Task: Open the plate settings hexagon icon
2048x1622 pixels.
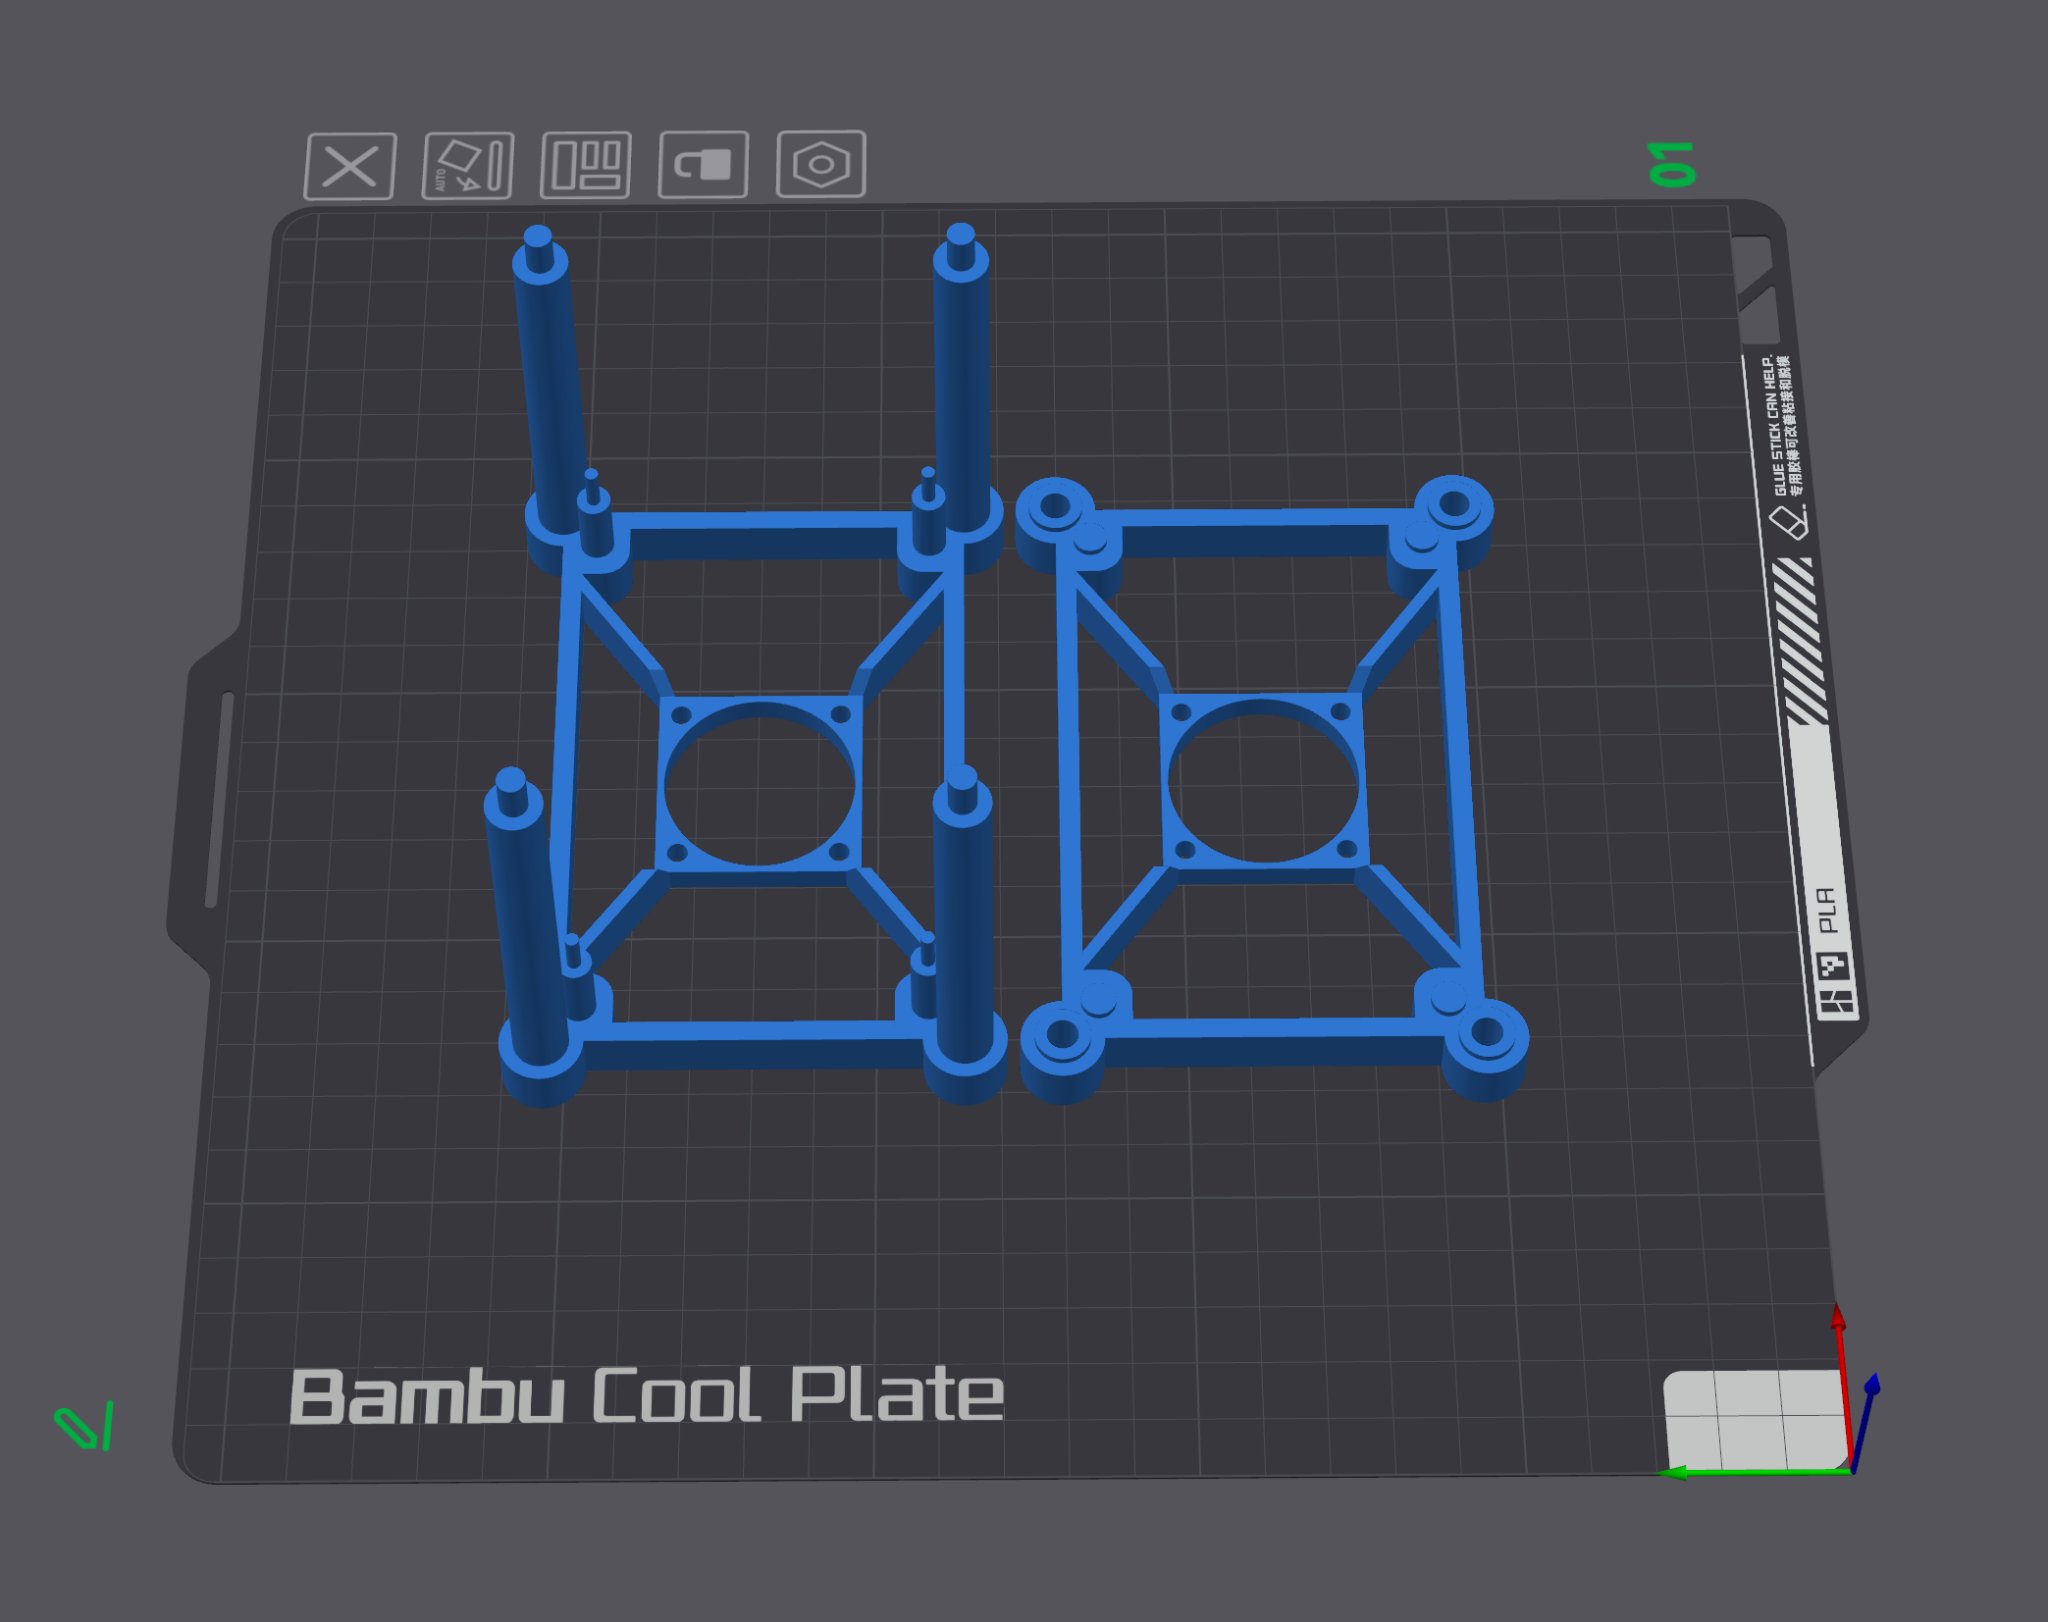Action: (821, 163)
